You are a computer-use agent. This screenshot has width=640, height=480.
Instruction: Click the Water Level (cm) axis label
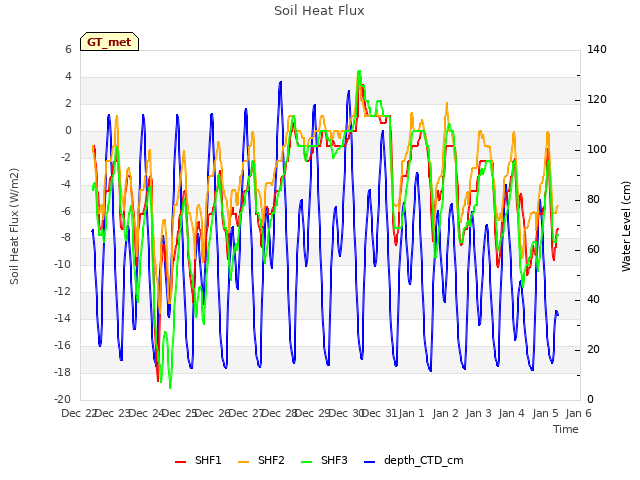tap(626, 227)
